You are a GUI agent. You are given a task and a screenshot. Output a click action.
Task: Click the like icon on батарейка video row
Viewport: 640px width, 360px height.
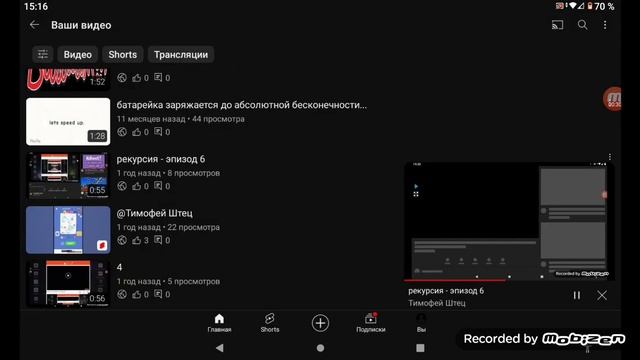click(x=136, y=132)
